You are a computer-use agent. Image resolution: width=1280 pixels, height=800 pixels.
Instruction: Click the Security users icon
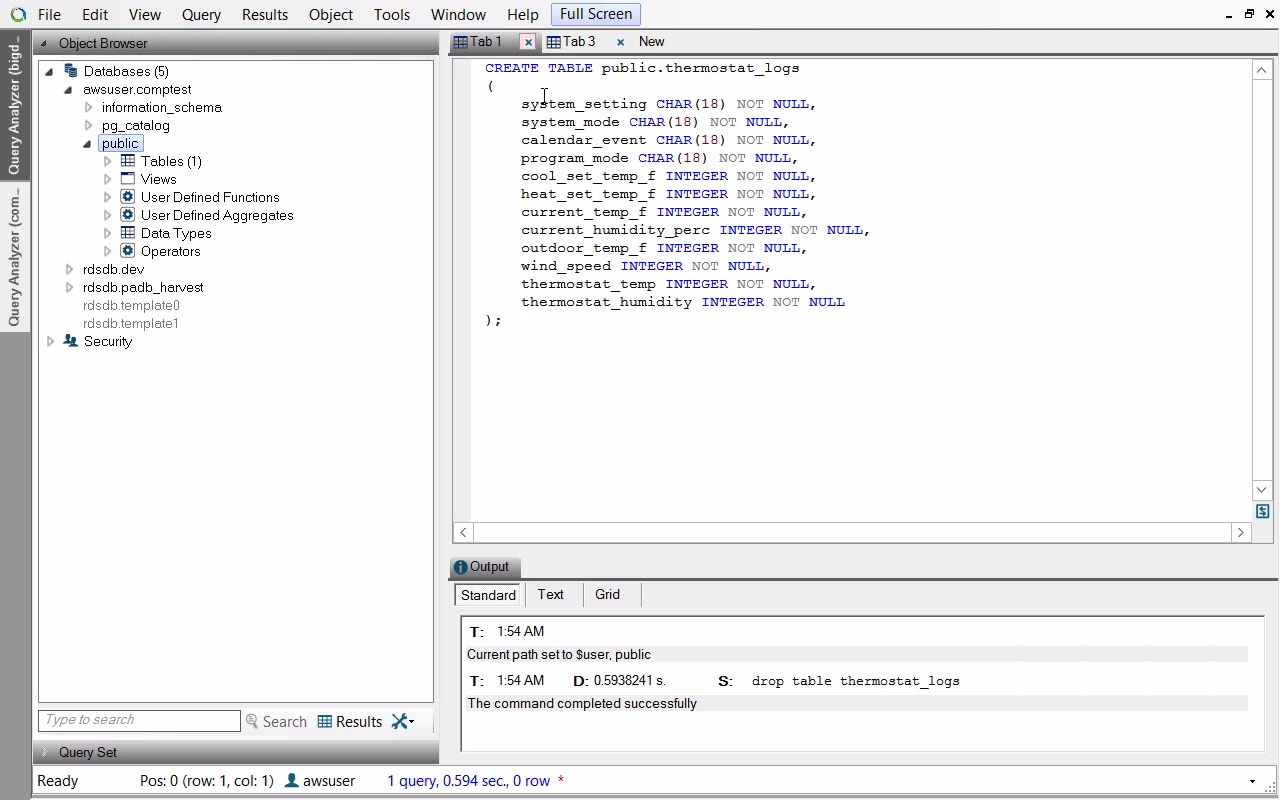tap(71, 341)
